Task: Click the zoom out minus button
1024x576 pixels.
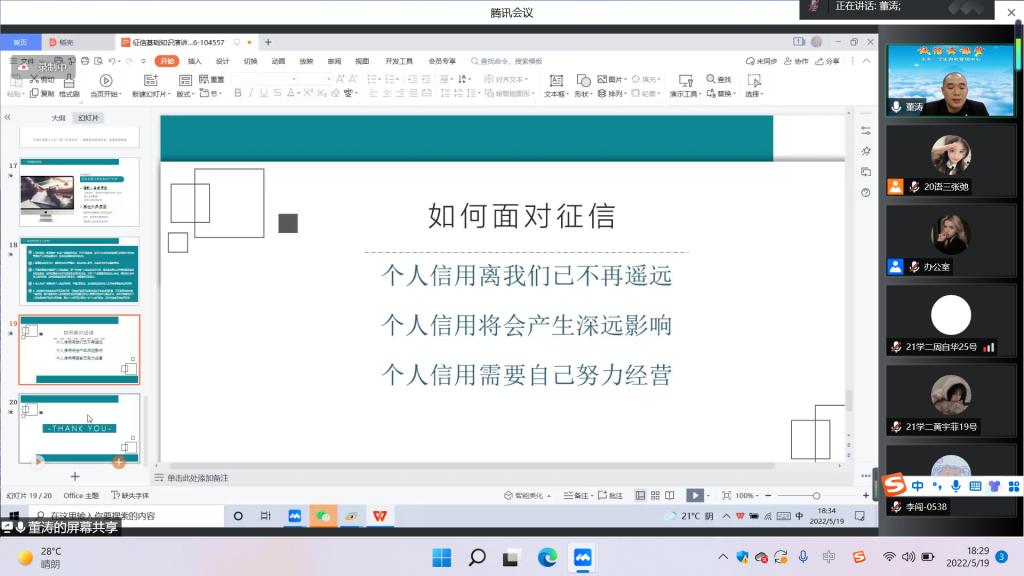Action: pyautogui.click(x=768, y=496)
